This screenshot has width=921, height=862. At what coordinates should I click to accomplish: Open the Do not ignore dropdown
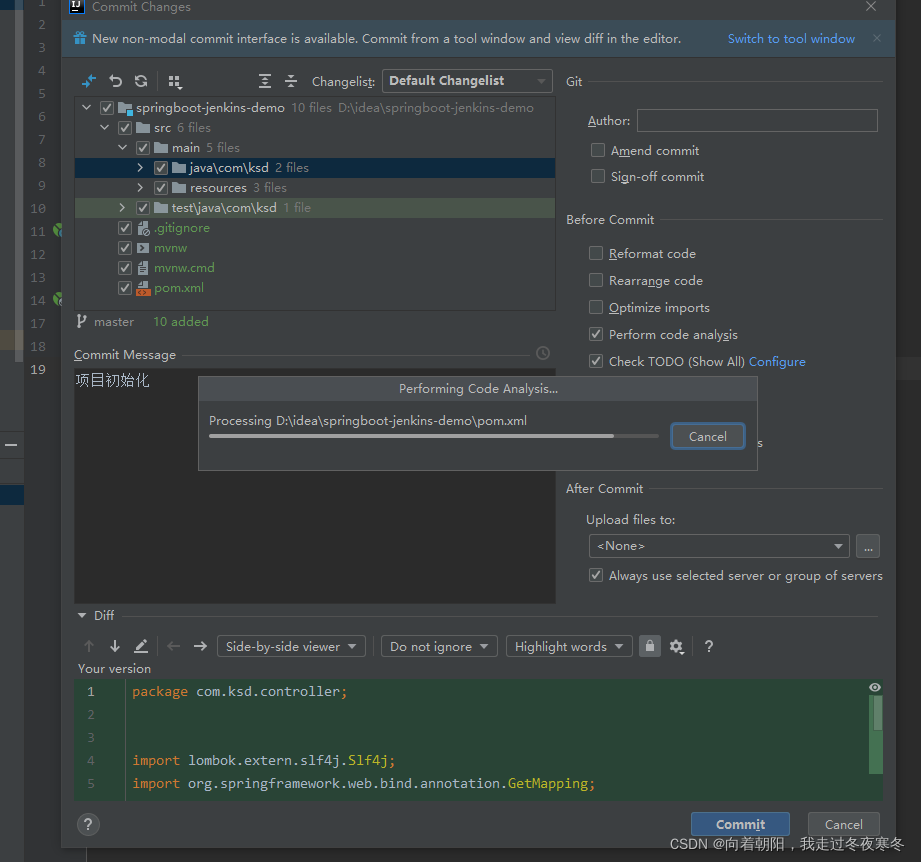tap(439, 646)
